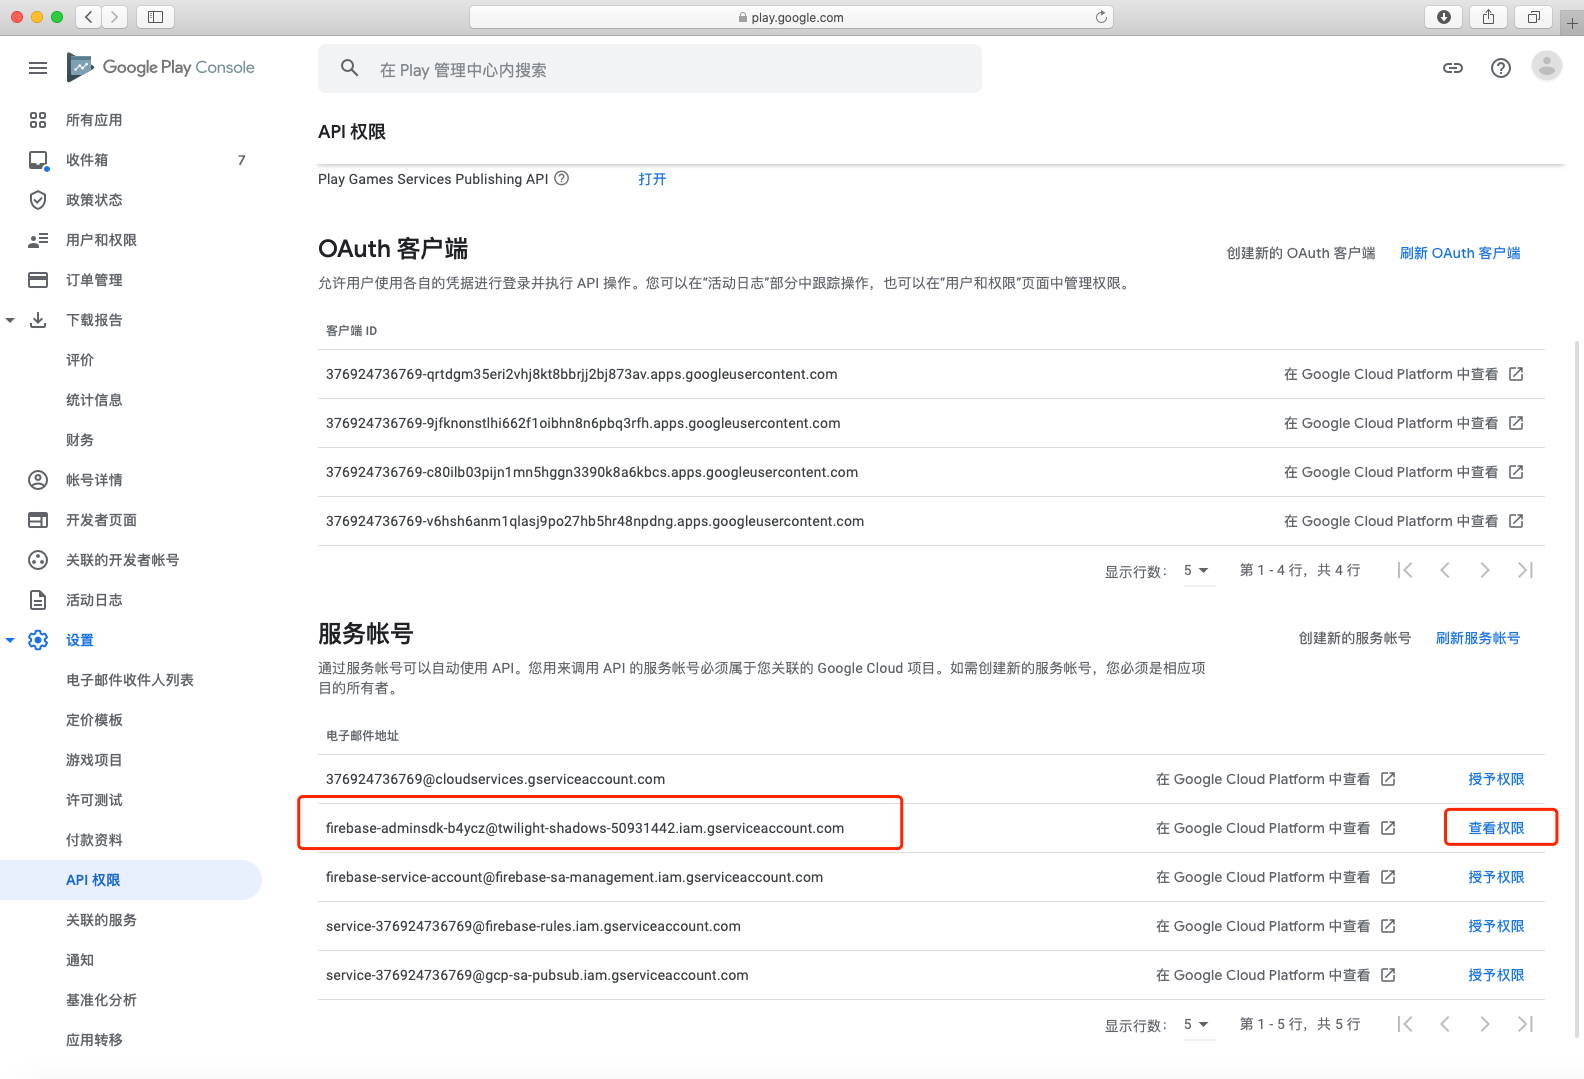The width and height of the screenshot is (1584, 1079).
Task: Click 授予权限 for firebase-rules account
Action: 1496,926
